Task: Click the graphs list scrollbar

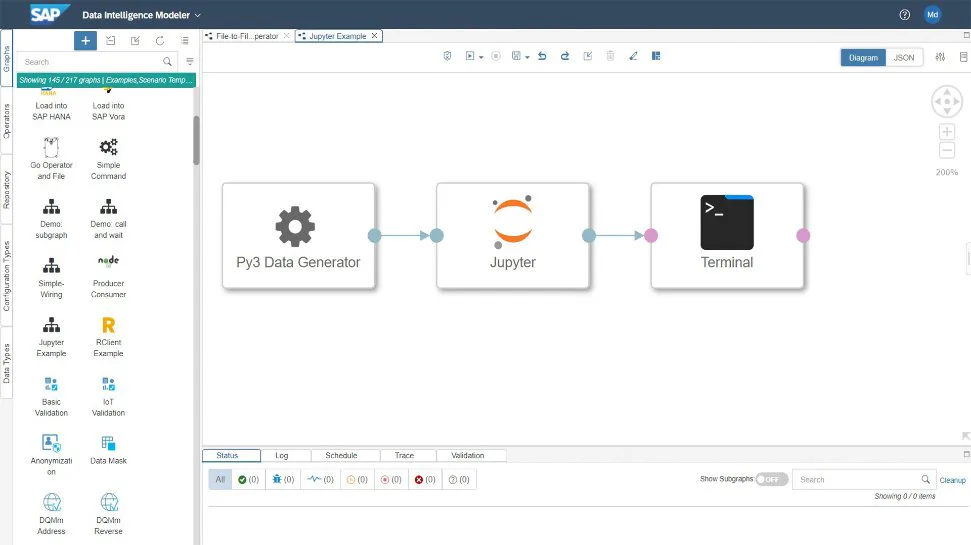Action: pos(196,141)
